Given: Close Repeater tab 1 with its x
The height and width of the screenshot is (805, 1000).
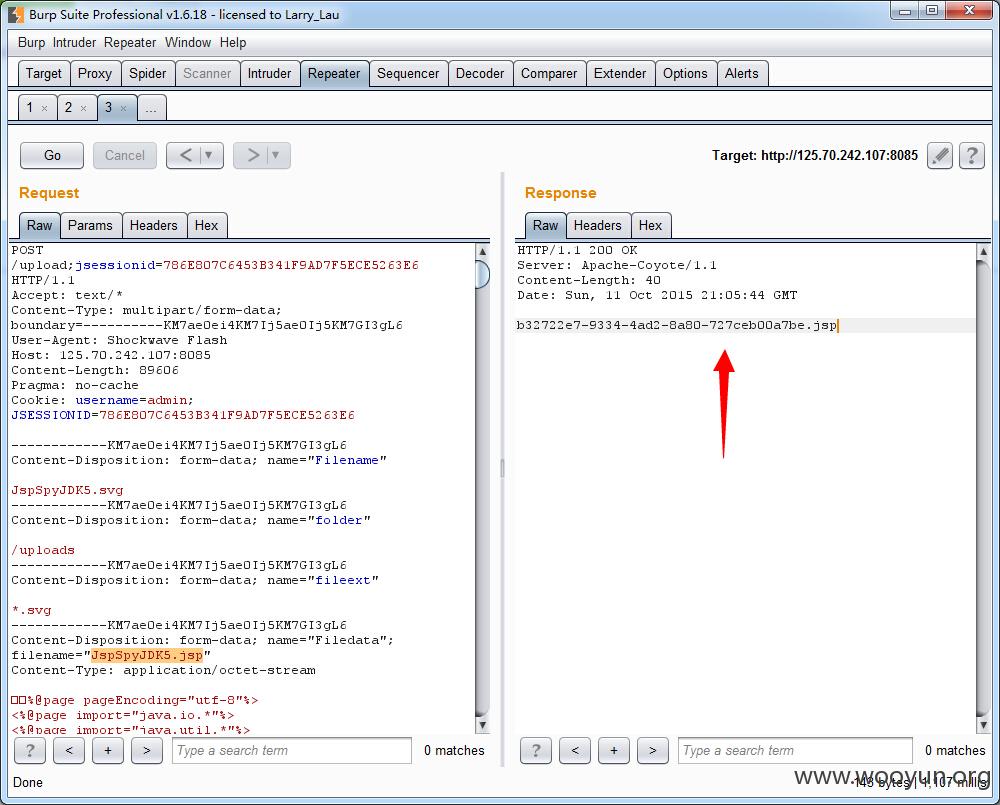Looking at the screenshot, I should tap(44, 108).
